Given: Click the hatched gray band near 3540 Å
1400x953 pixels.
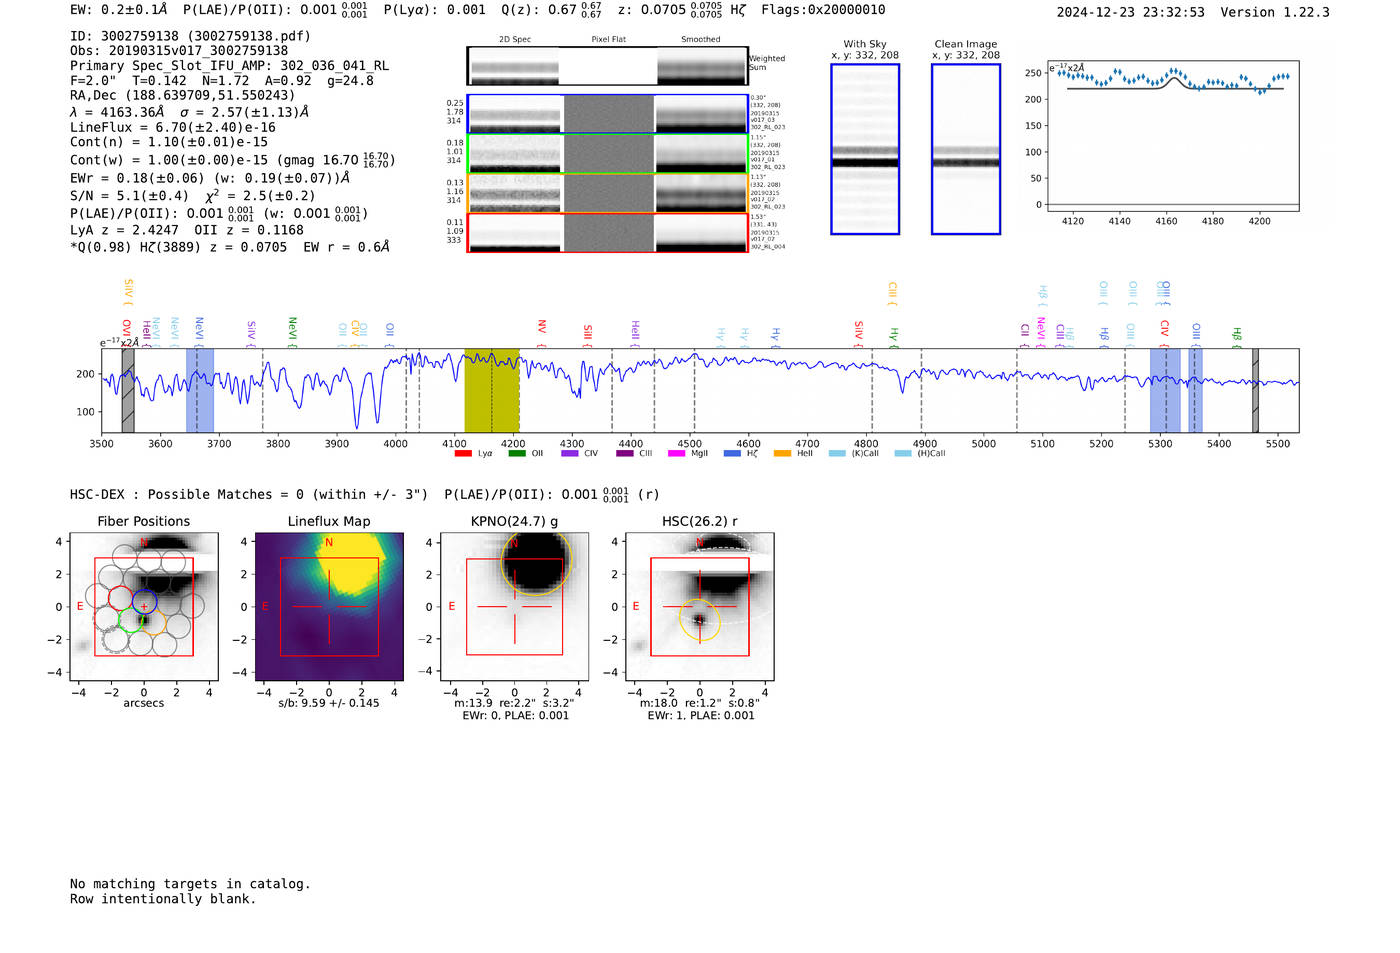Looking at the screenshot, I should [128, 391].
